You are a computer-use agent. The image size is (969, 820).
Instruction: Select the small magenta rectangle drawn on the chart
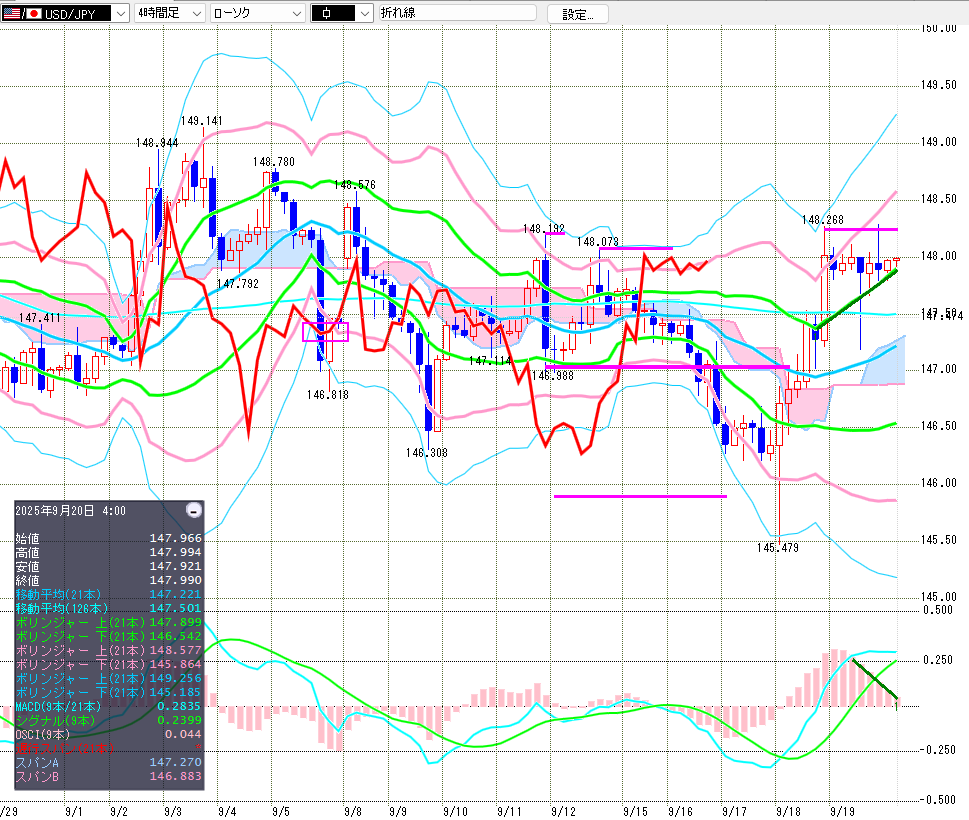point(325,332)
